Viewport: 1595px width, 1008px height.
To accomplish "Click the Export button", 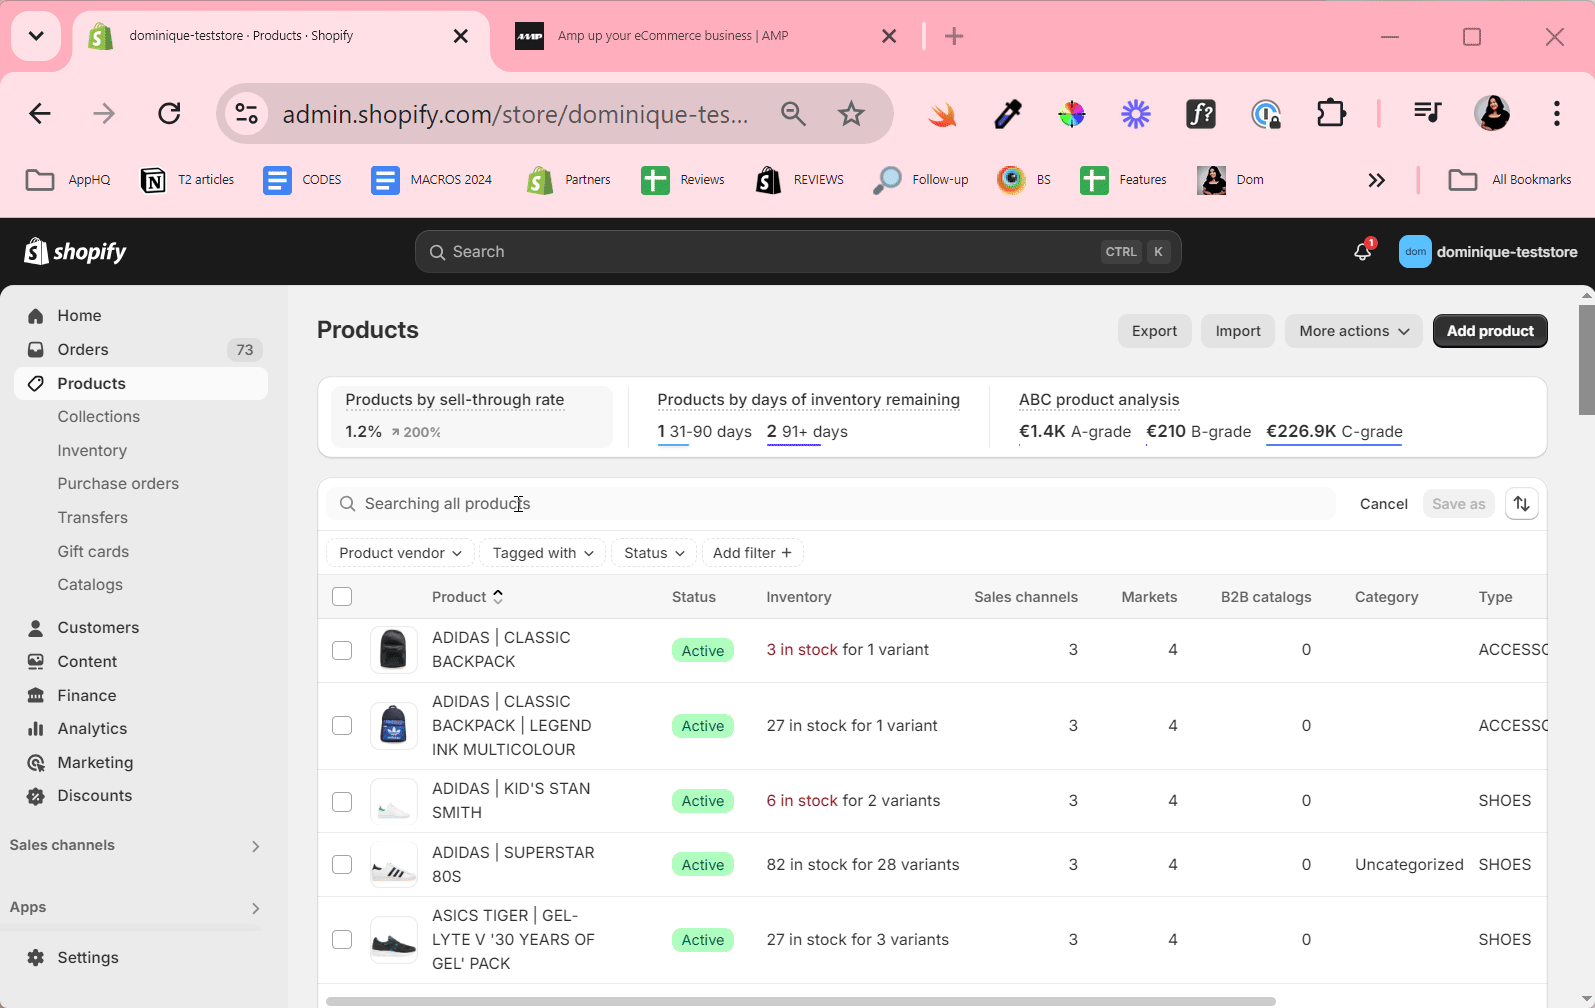I will [1154, 331].
